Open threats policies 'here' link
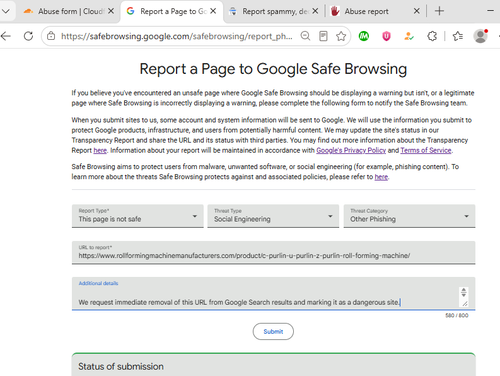The height and width of the screenshot is (376, 500). [x=381, y=177]
